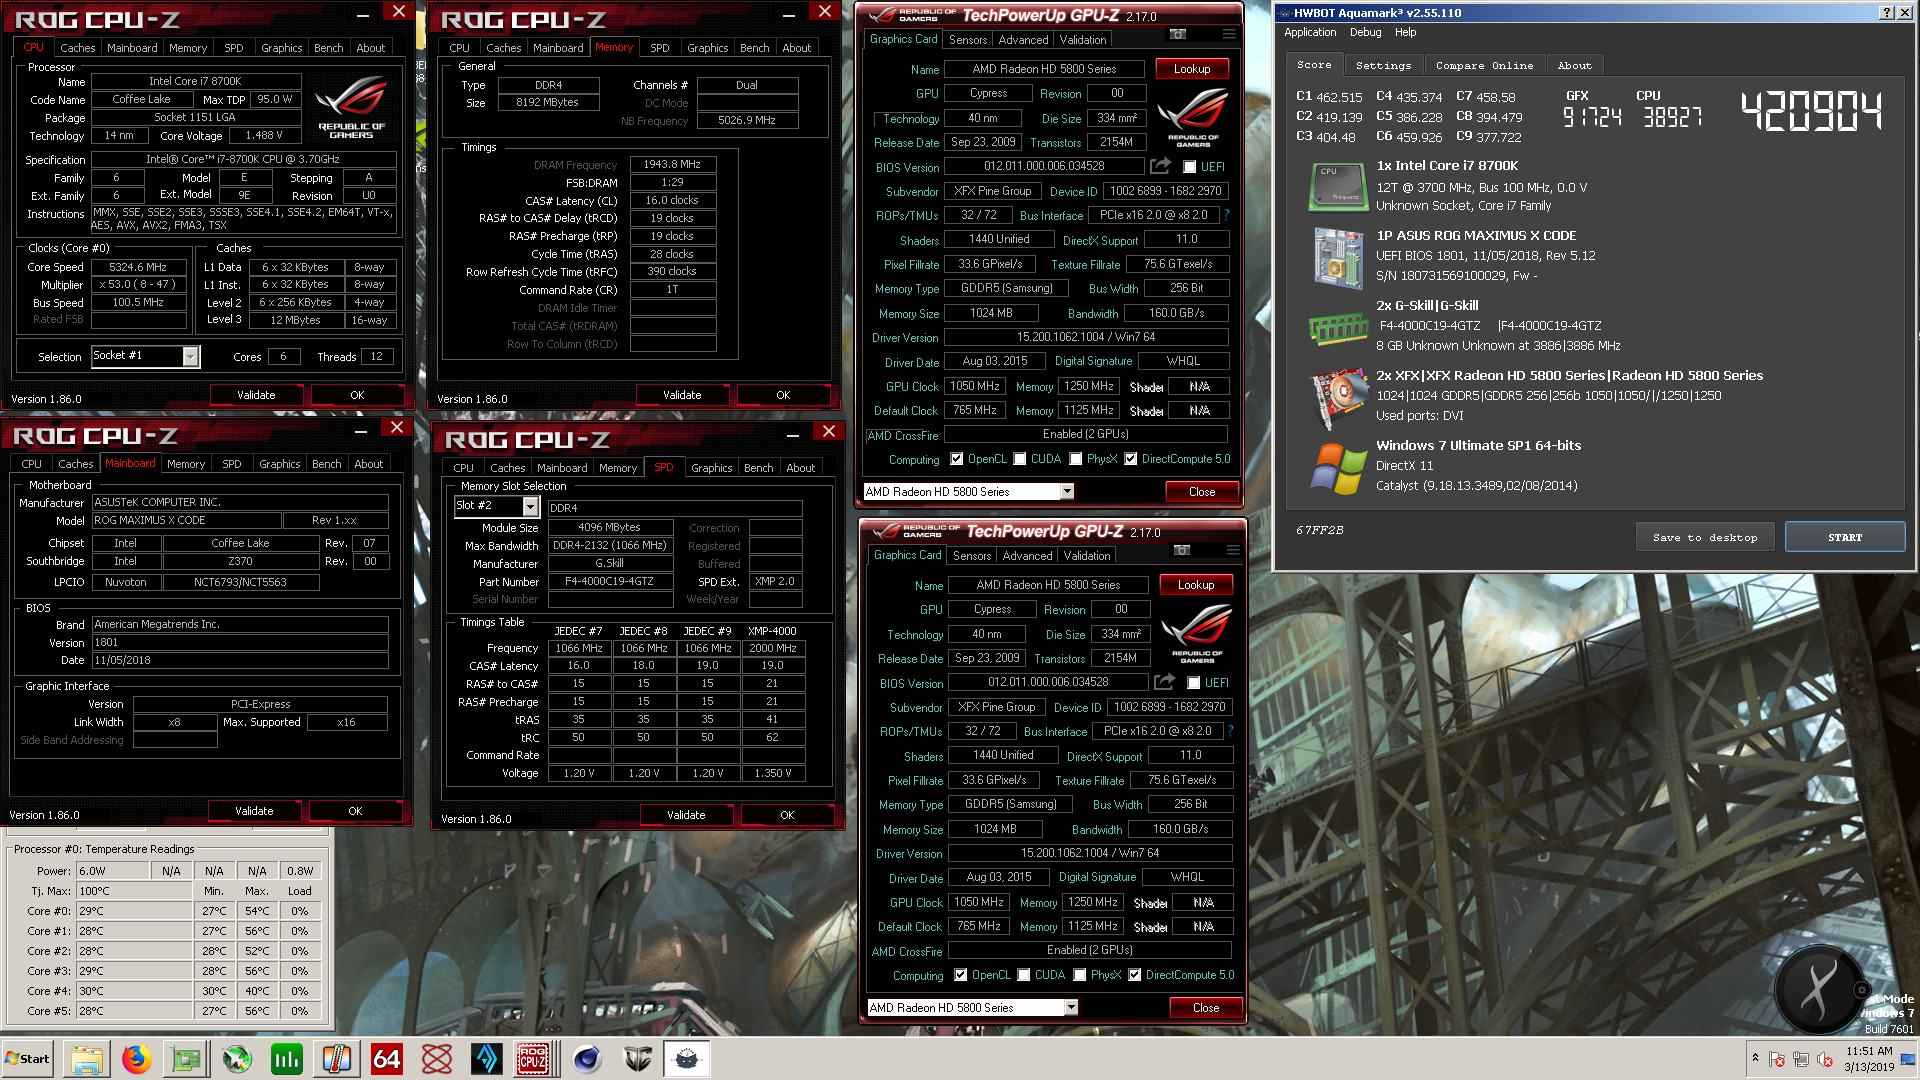Click the muted volume speaker tray icon

1825,1059
